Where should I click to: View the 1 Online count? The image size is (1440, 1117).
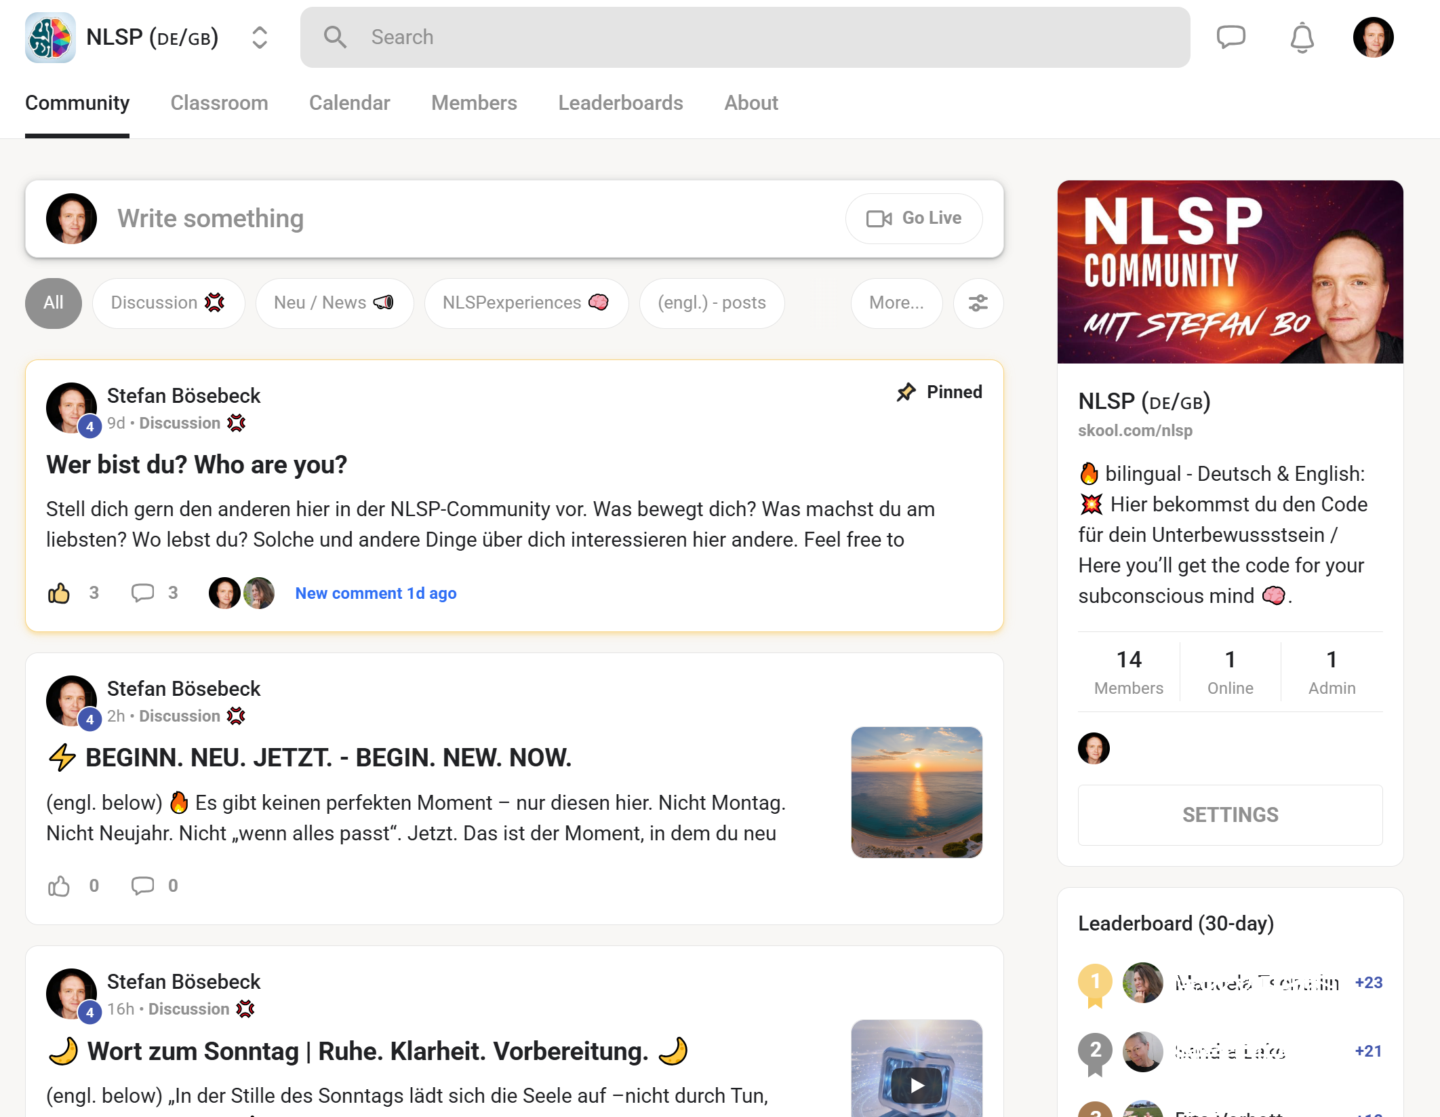(x=1230, y=672)
